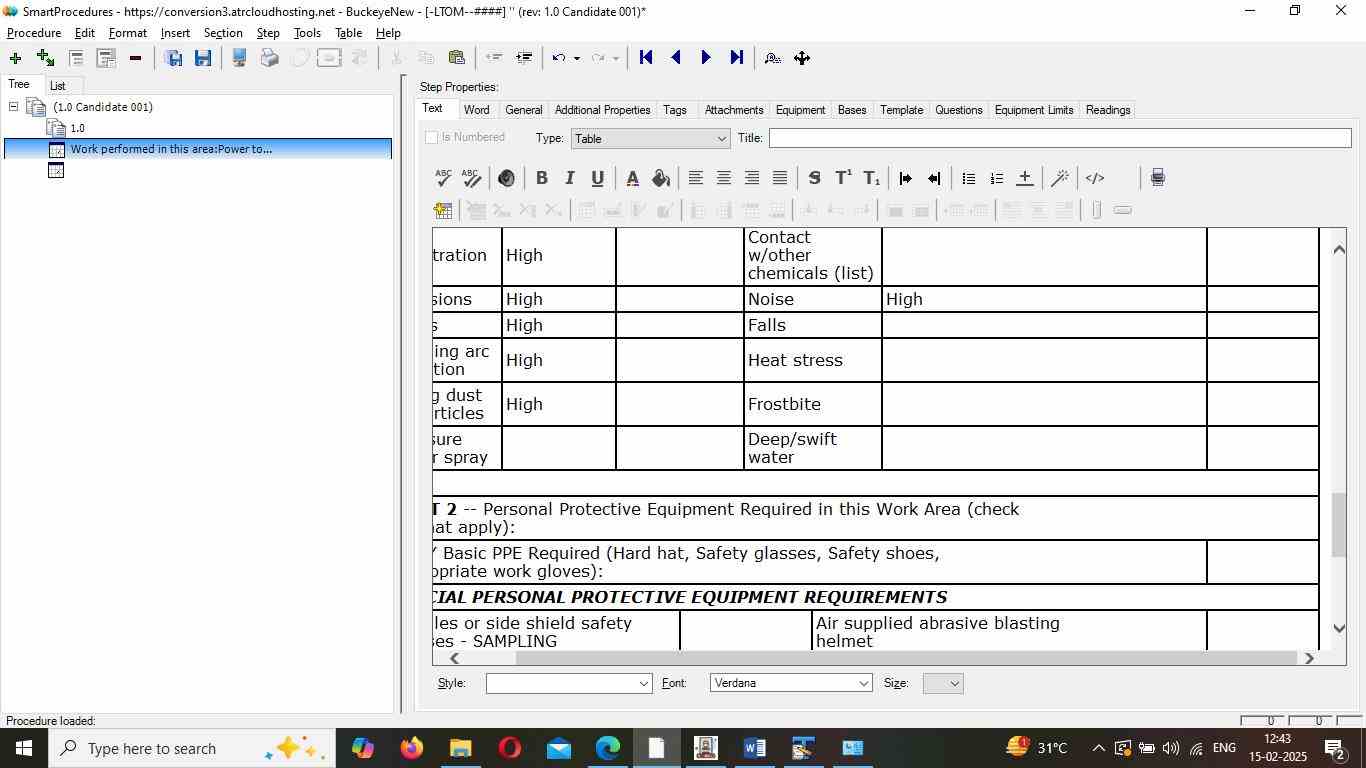Click the vertical scrollbar thumb in editor
Image resolution: width=1366 pixels, height=768 pixels.
[x=1339, y=525]
